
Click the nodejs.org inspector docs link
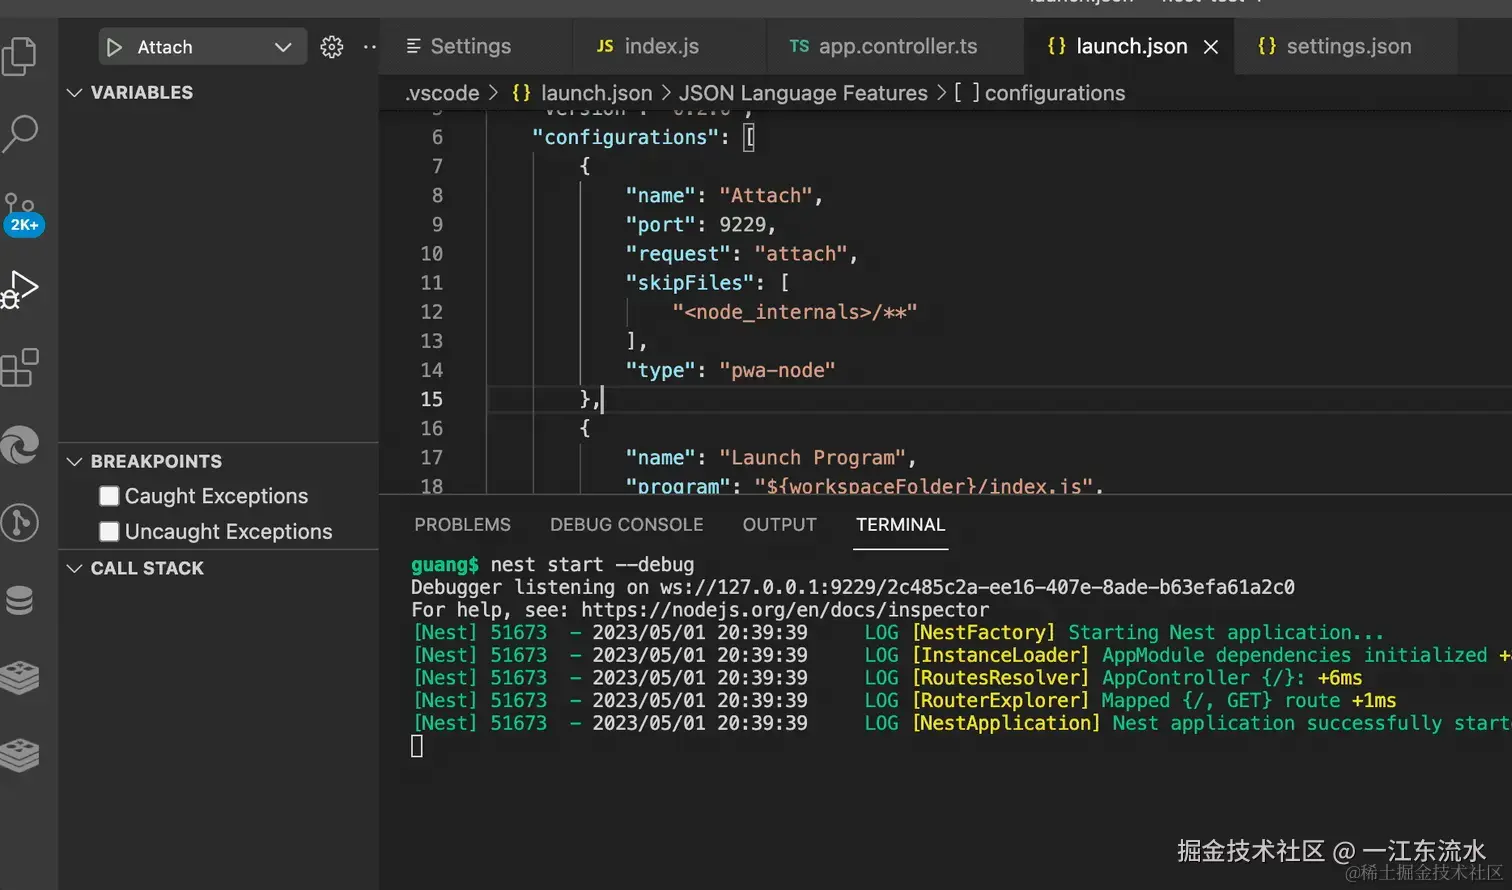(784, 610)
